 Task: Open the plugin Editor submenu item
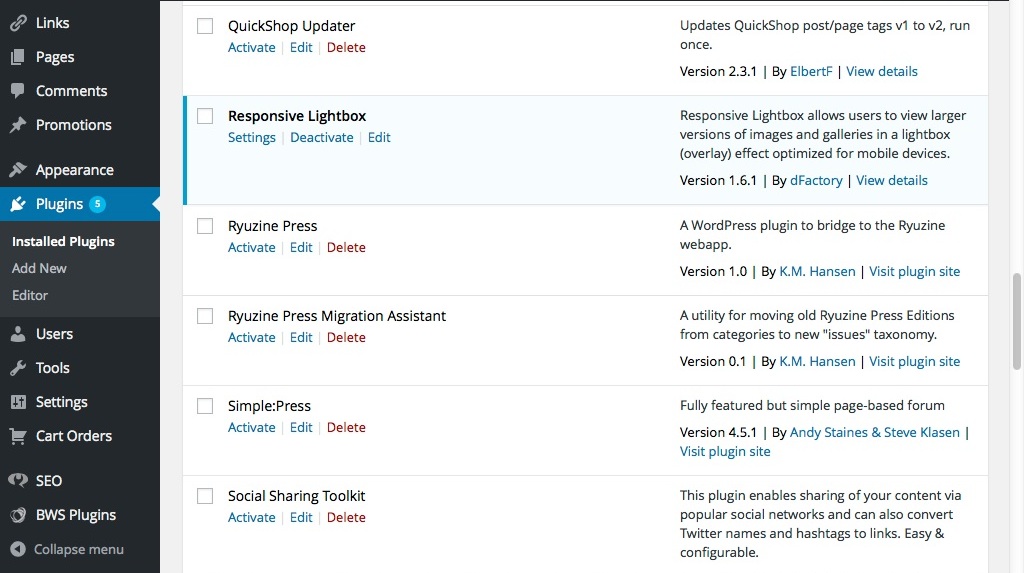coord(30,295)
